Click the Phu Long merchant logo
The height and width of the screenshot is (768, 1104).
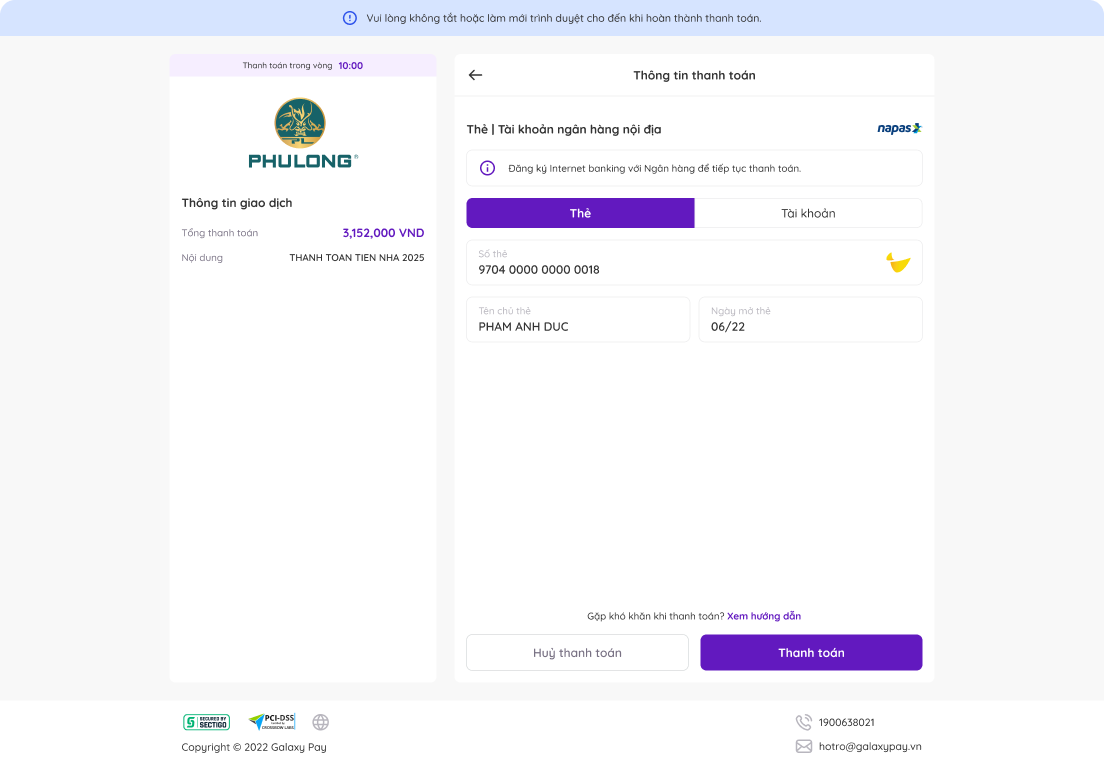tap(303, 133)
